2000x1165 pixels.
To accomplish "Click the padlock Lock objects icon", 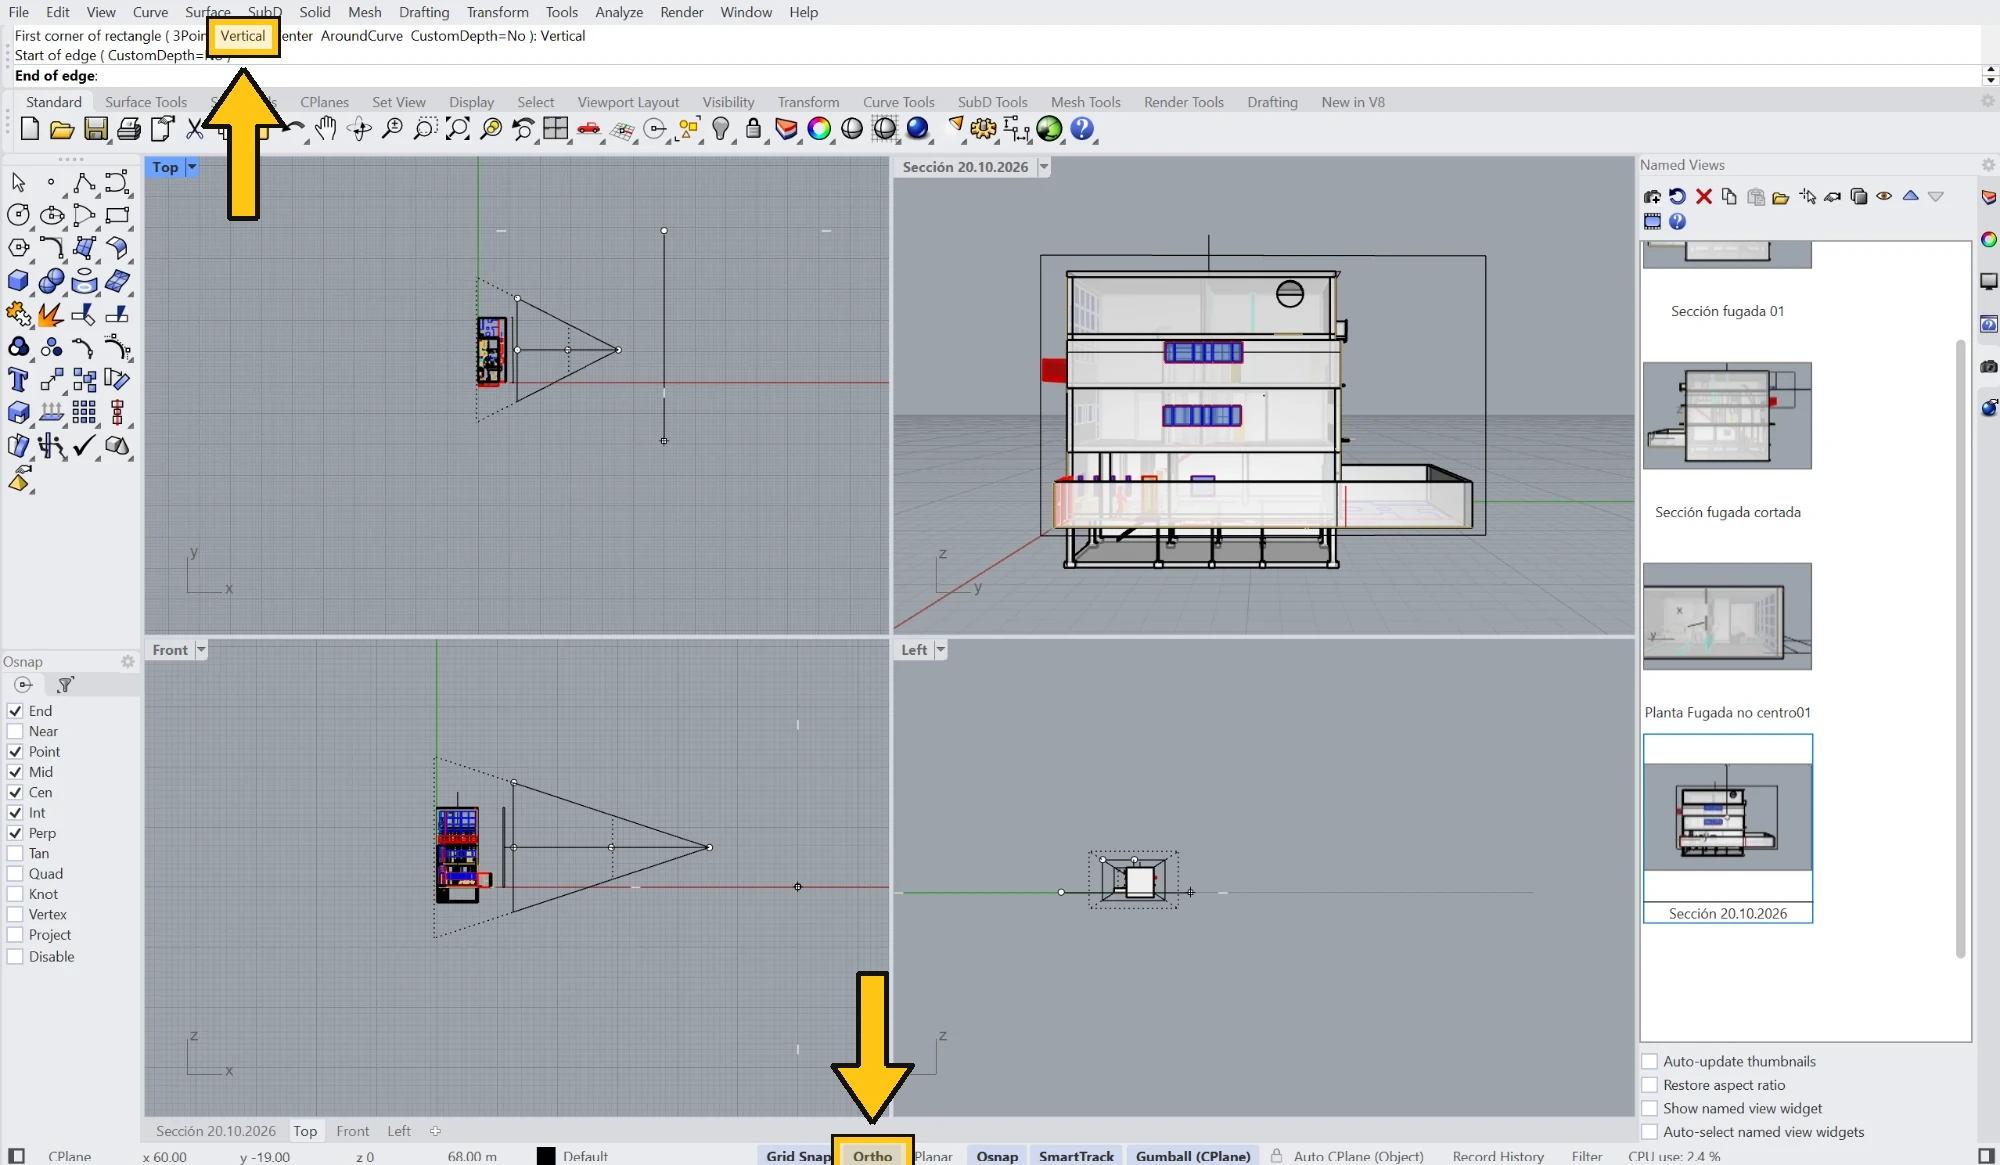I will (754, 129).
